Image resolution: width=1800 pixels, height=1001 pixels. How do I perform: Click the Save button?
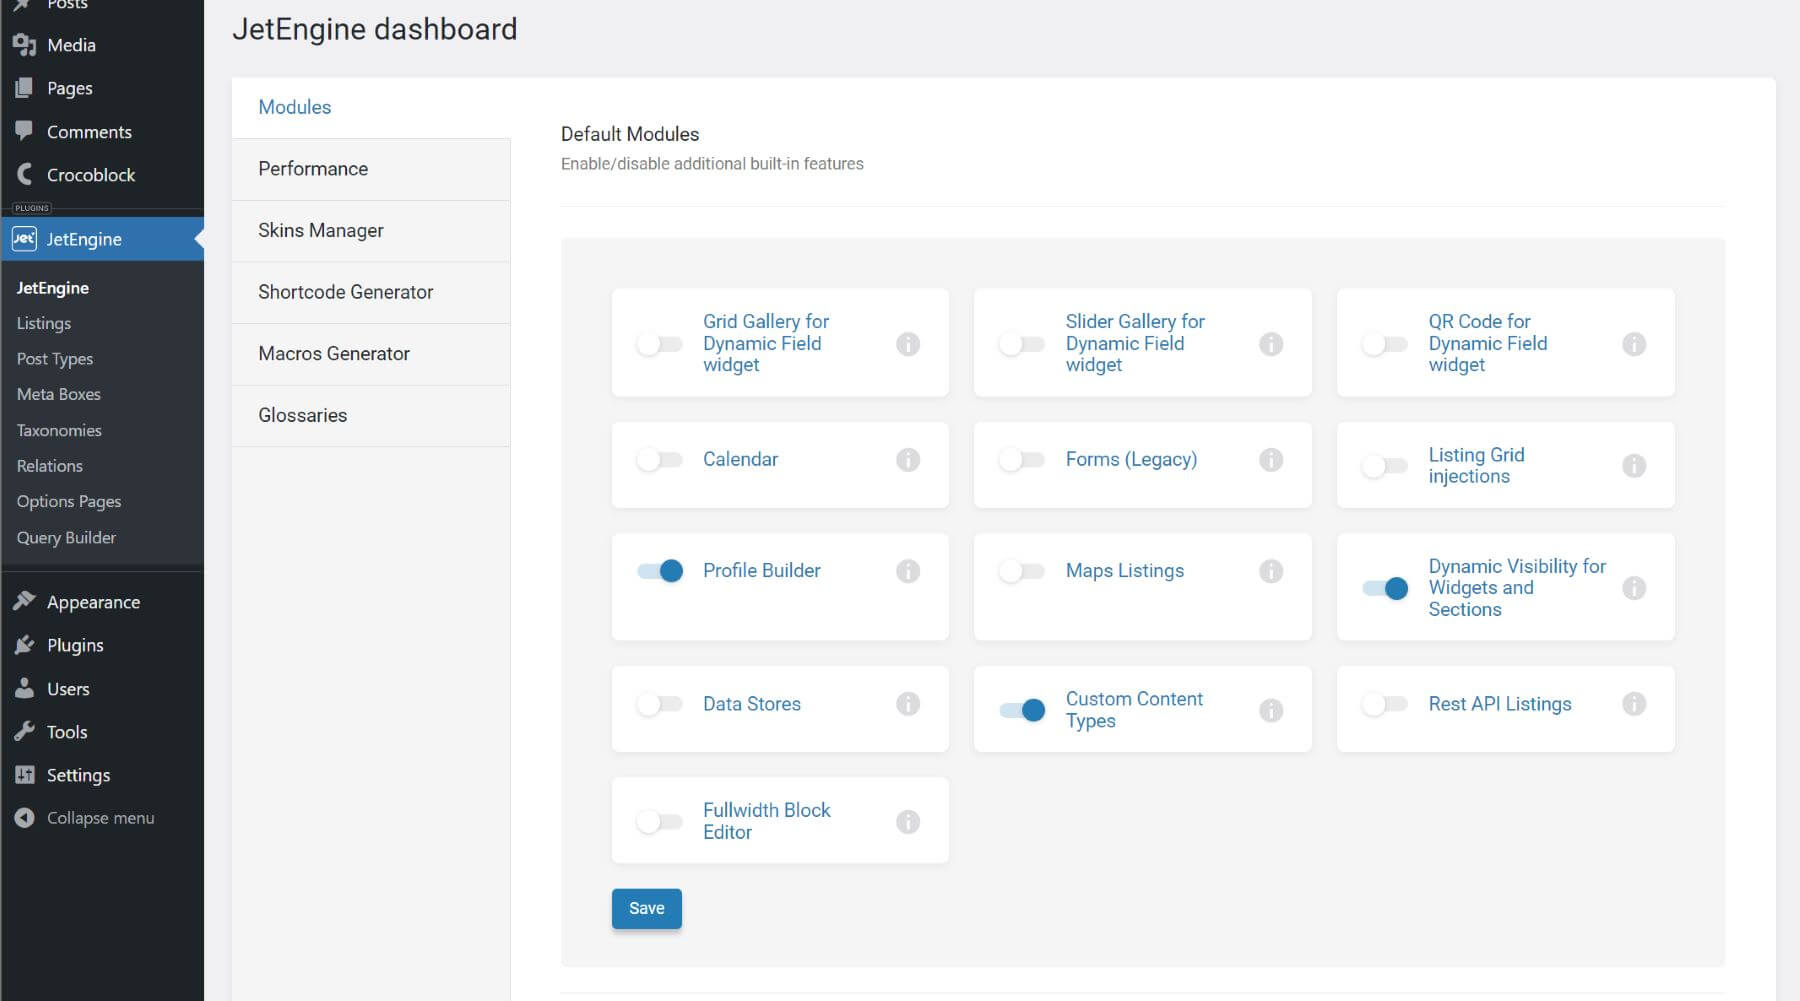click(646, 908)
